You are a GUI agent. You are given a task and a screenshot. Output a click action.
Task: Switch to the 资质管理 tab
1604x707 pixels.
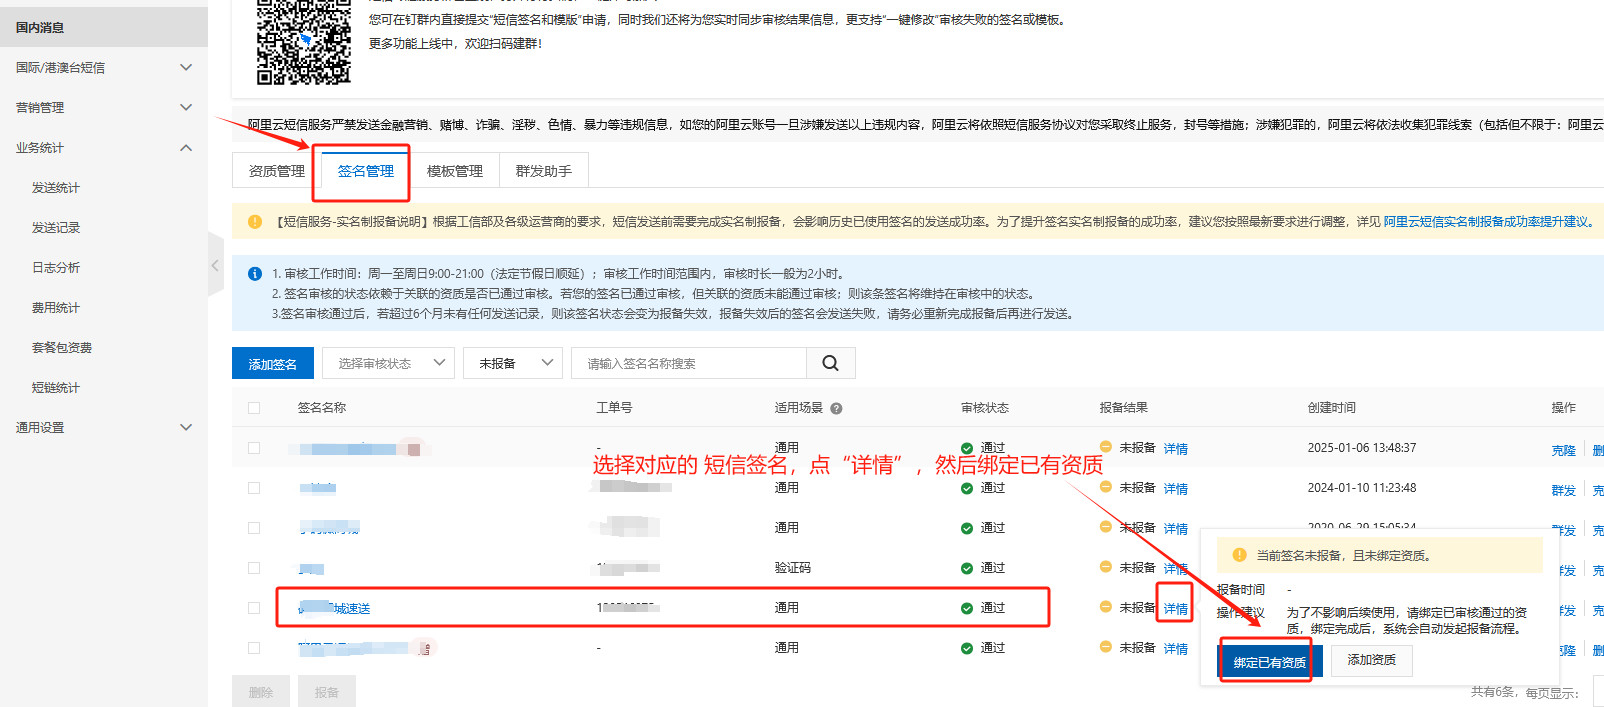click(277, 171)
